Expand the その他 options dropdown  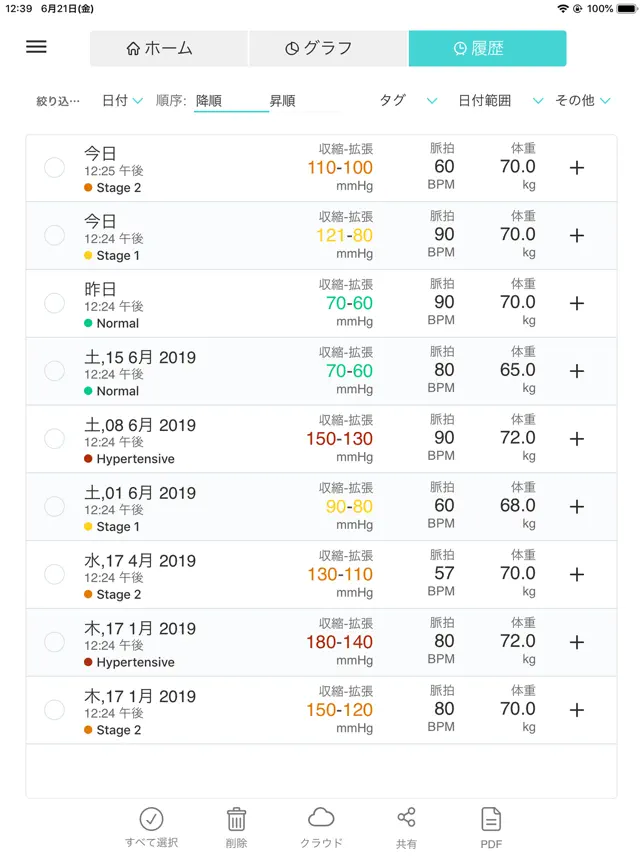pyautogui.click(x=582, y=101)
